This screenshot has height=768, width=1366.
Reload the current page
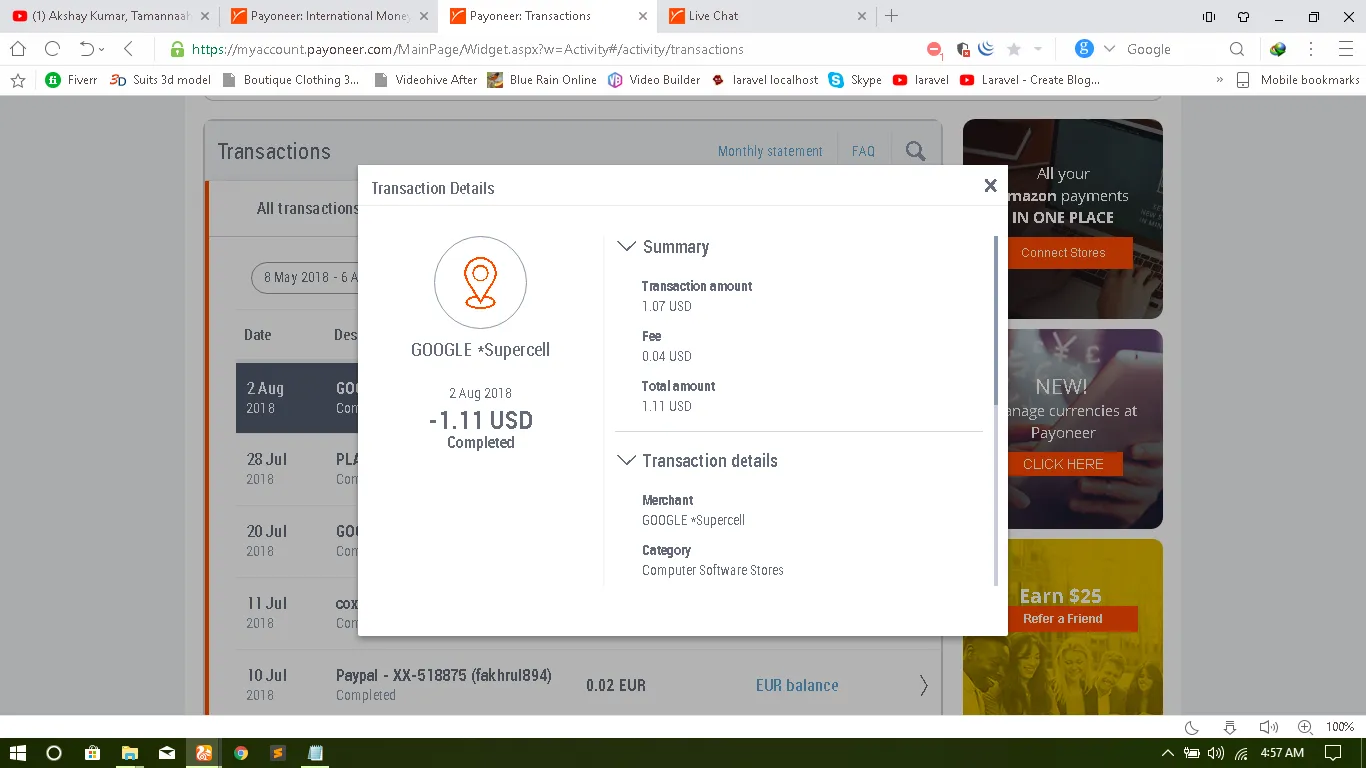tap(52, 49)
